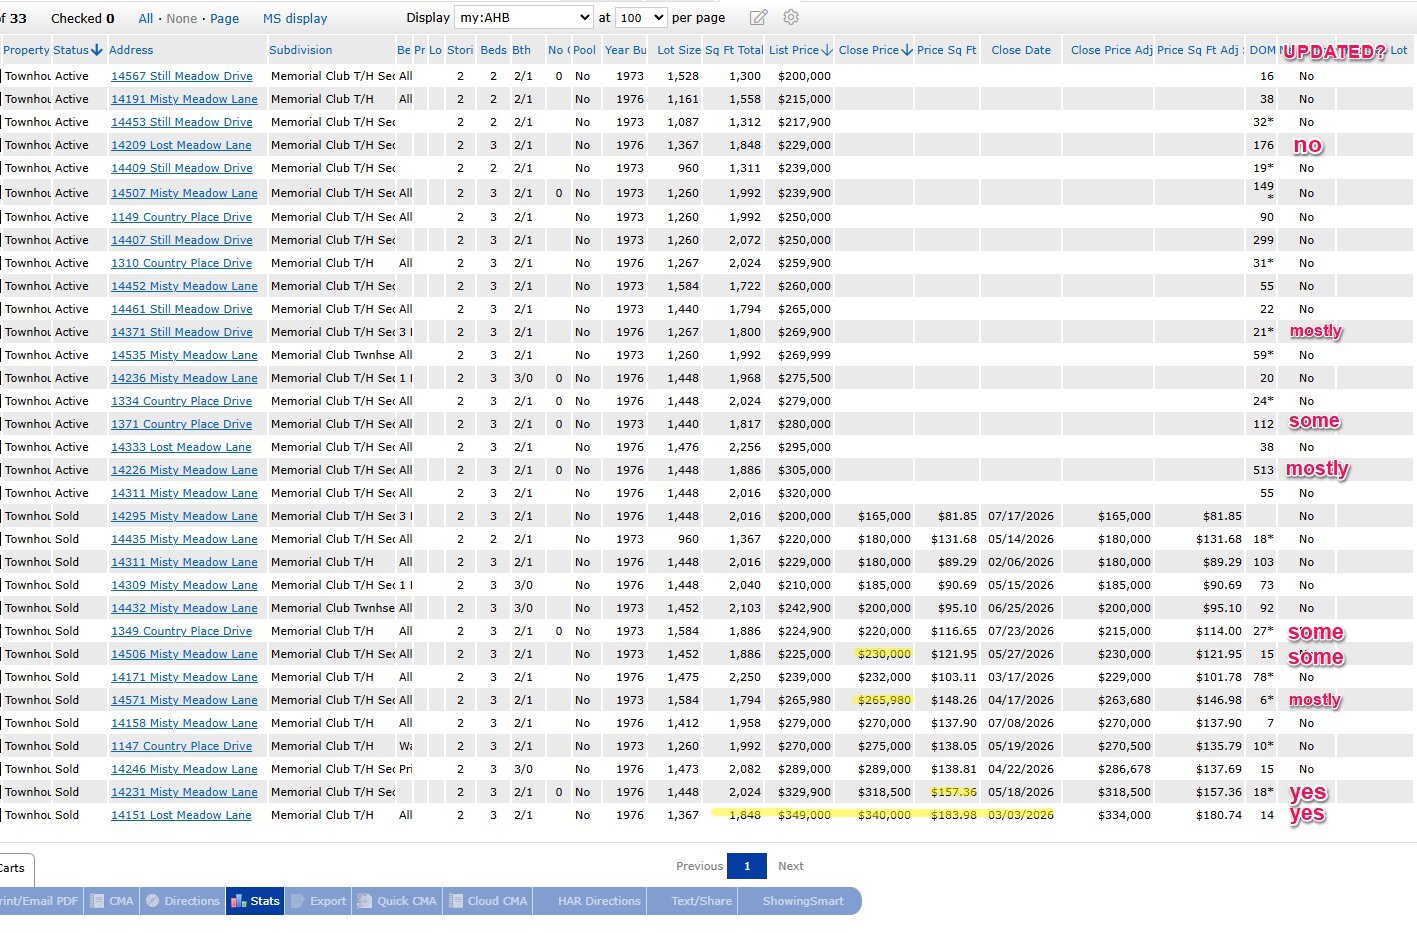This screenshot has width=1417, height=933.
Task: Toggle the Status column sort arrow
Action: click(x=97, y=50)
